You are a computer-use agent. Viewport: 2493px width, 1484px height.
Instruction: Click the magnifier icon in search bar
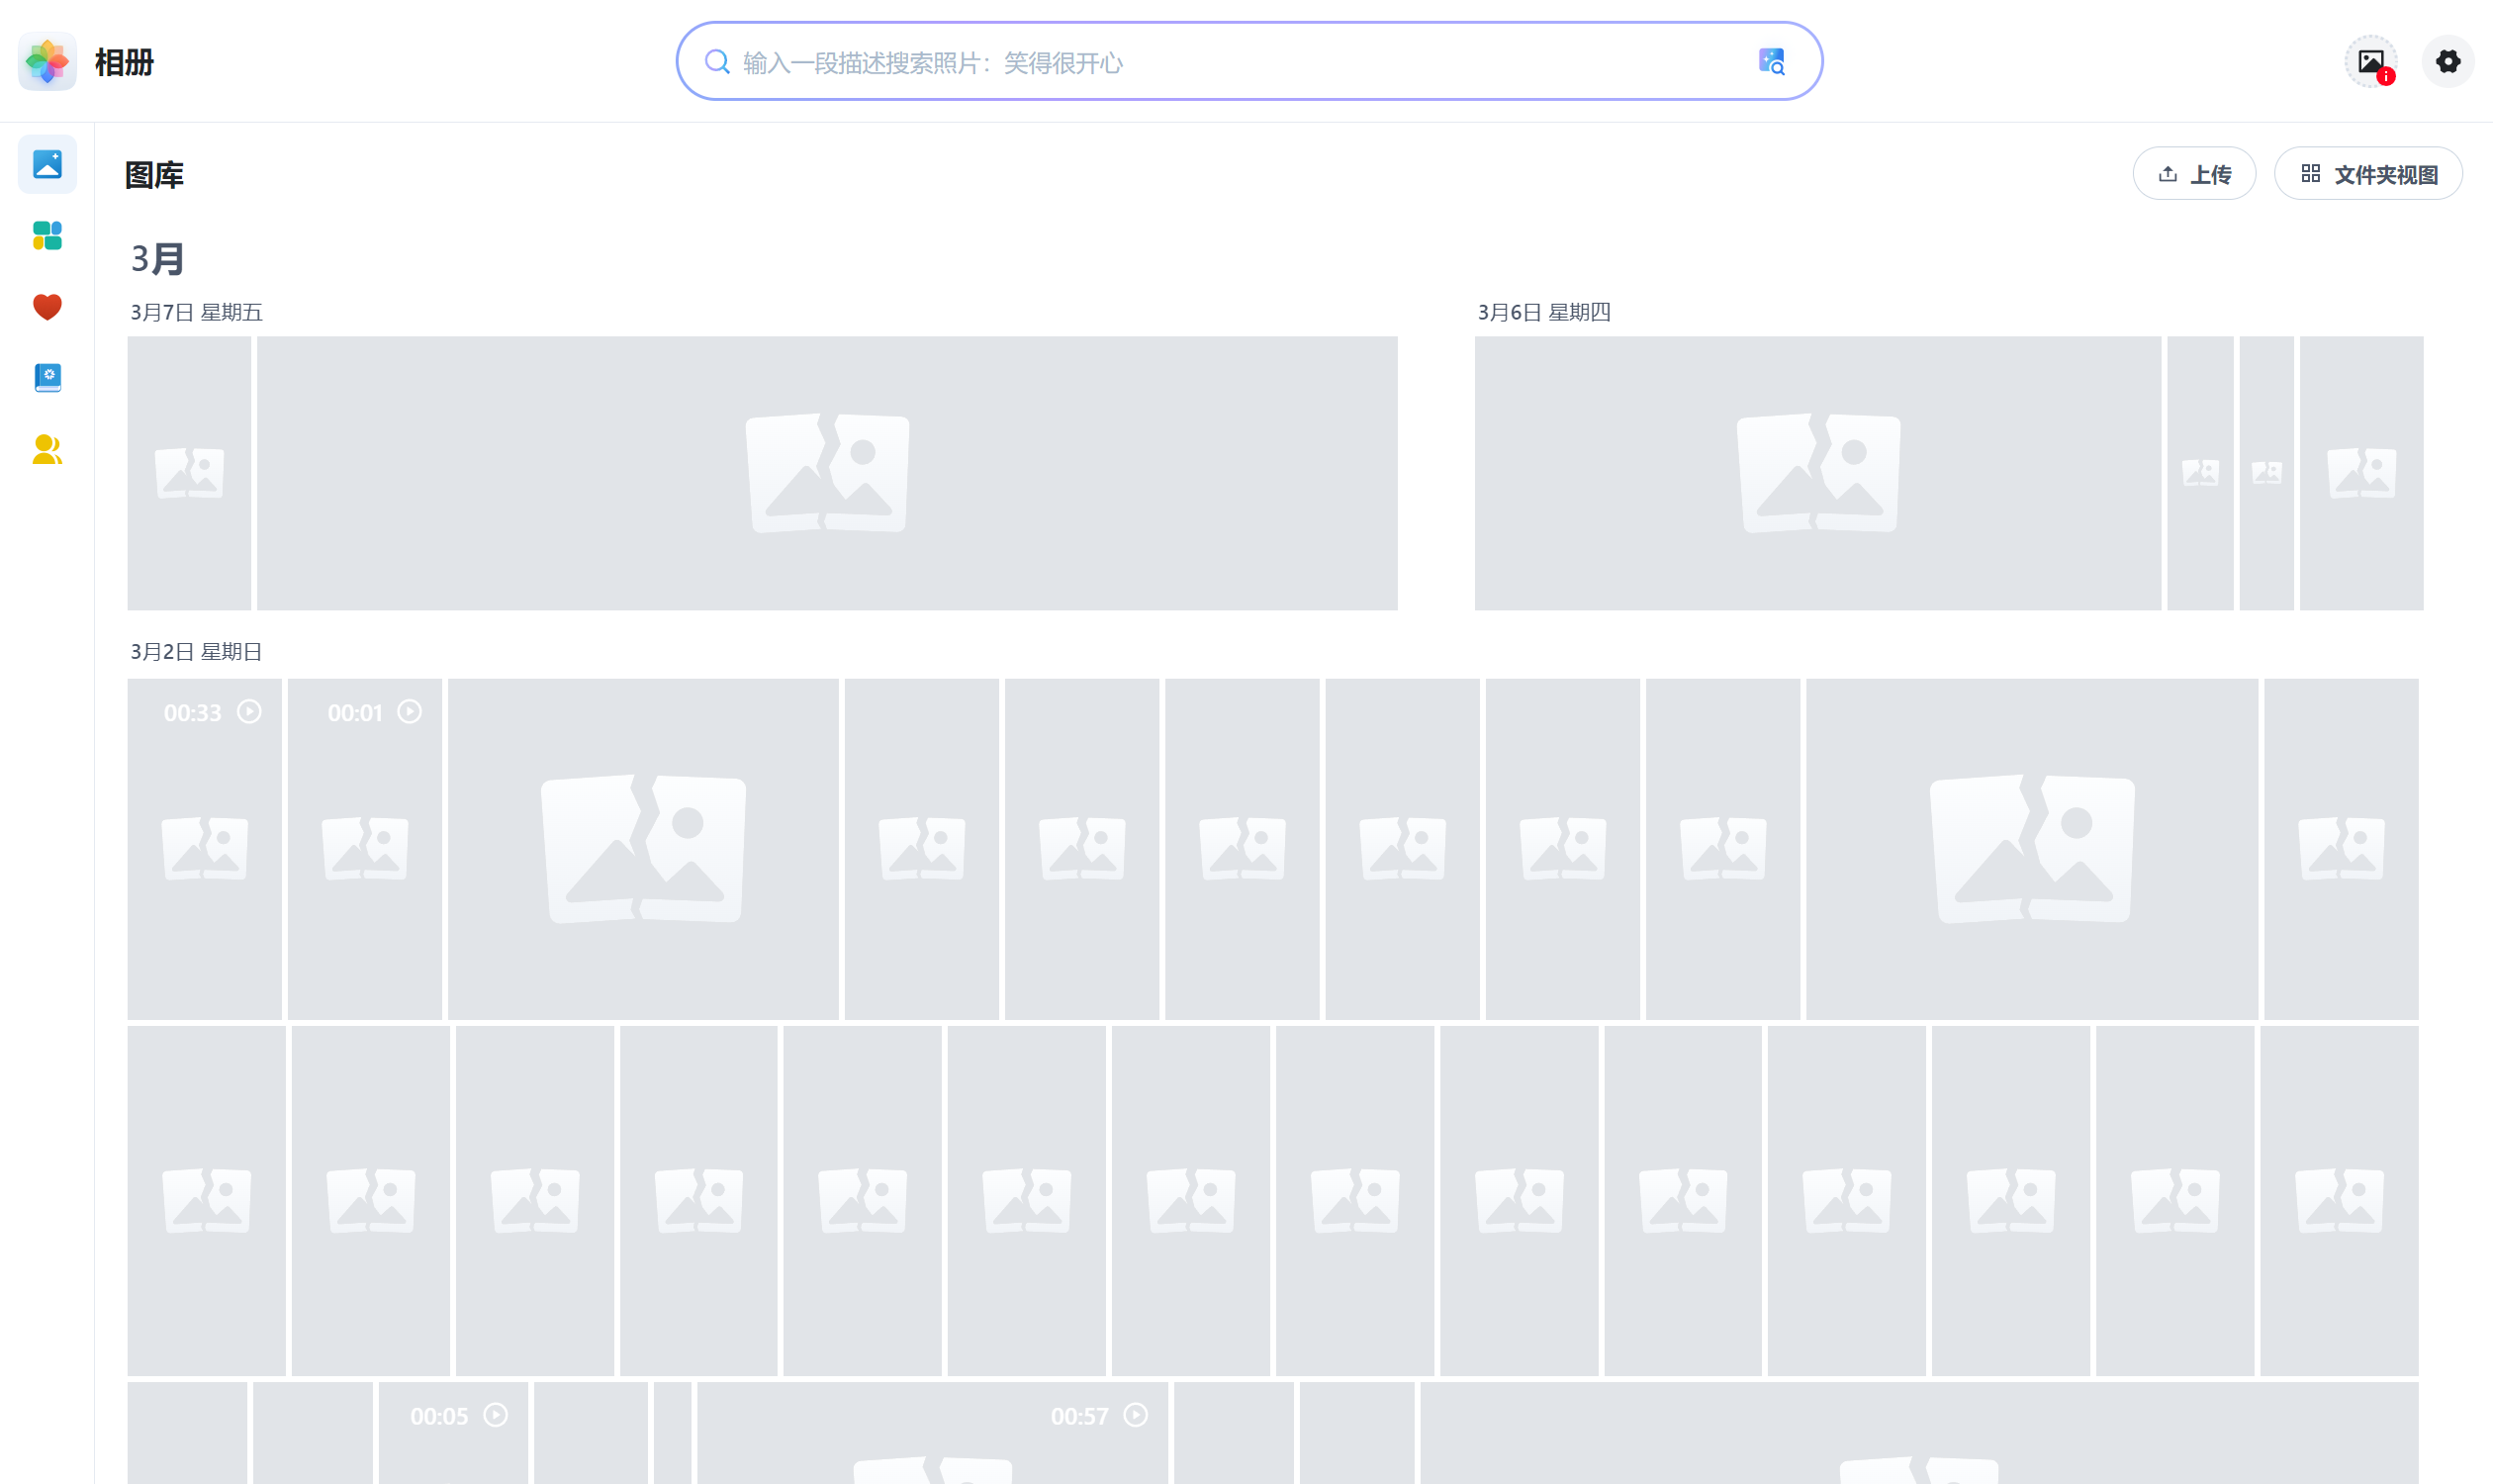pyautogui.click(x=717, y=62)
